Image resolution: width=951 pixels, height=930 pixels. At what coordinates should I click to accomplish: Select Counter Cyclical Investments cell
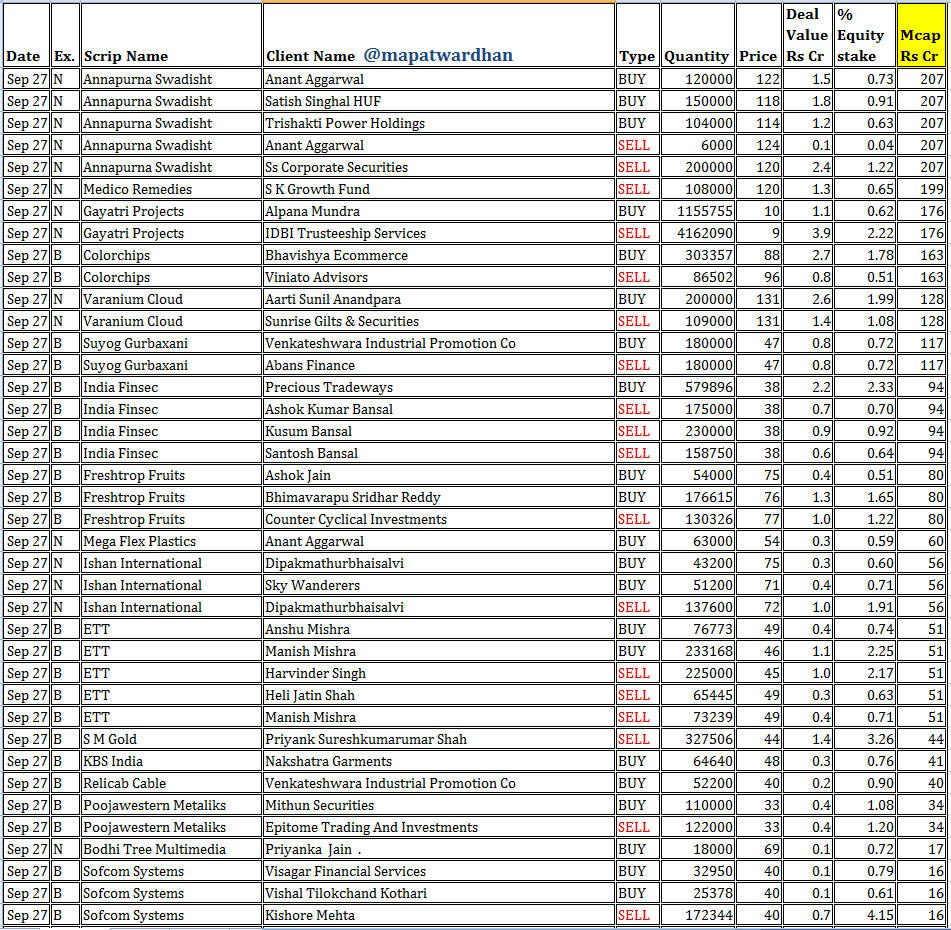pyautogui.click(x=439, y=519)
